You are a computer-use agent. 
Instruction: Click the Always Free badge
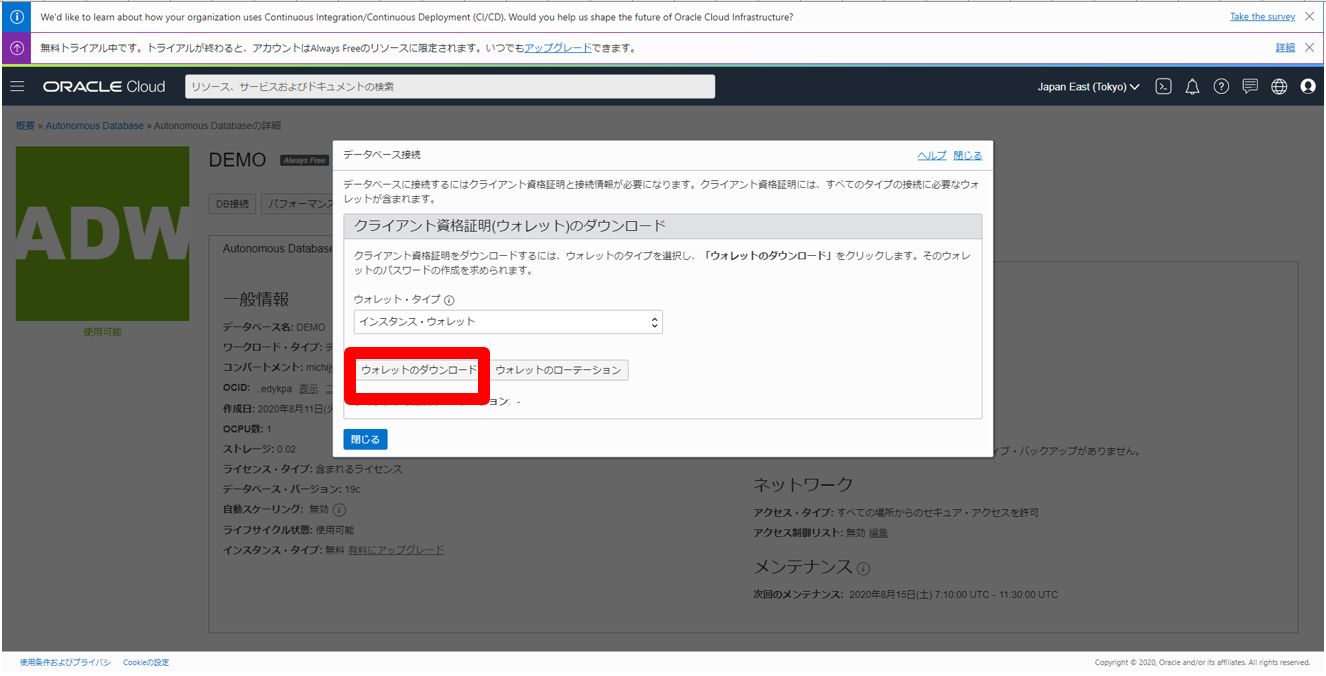coord(304,160)
